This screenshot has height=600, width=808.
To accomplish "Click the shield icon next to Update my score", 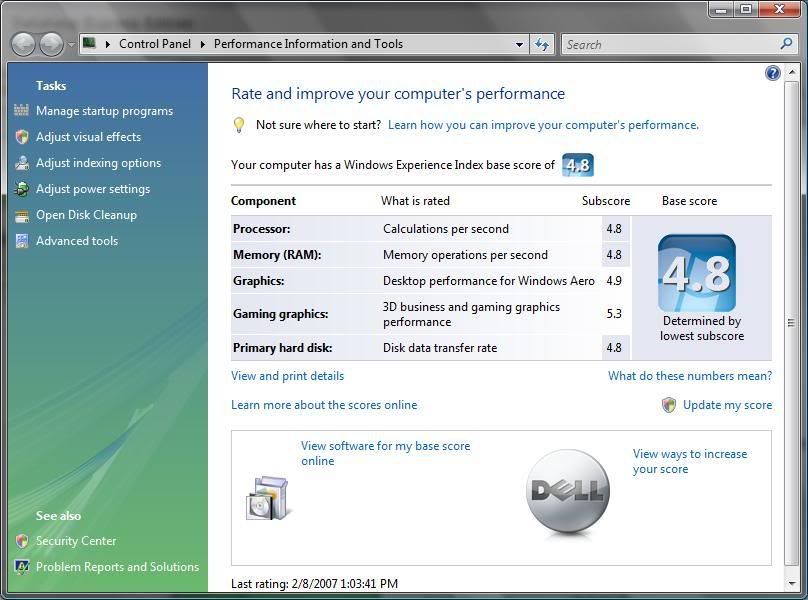I will [x=669, y=405].
